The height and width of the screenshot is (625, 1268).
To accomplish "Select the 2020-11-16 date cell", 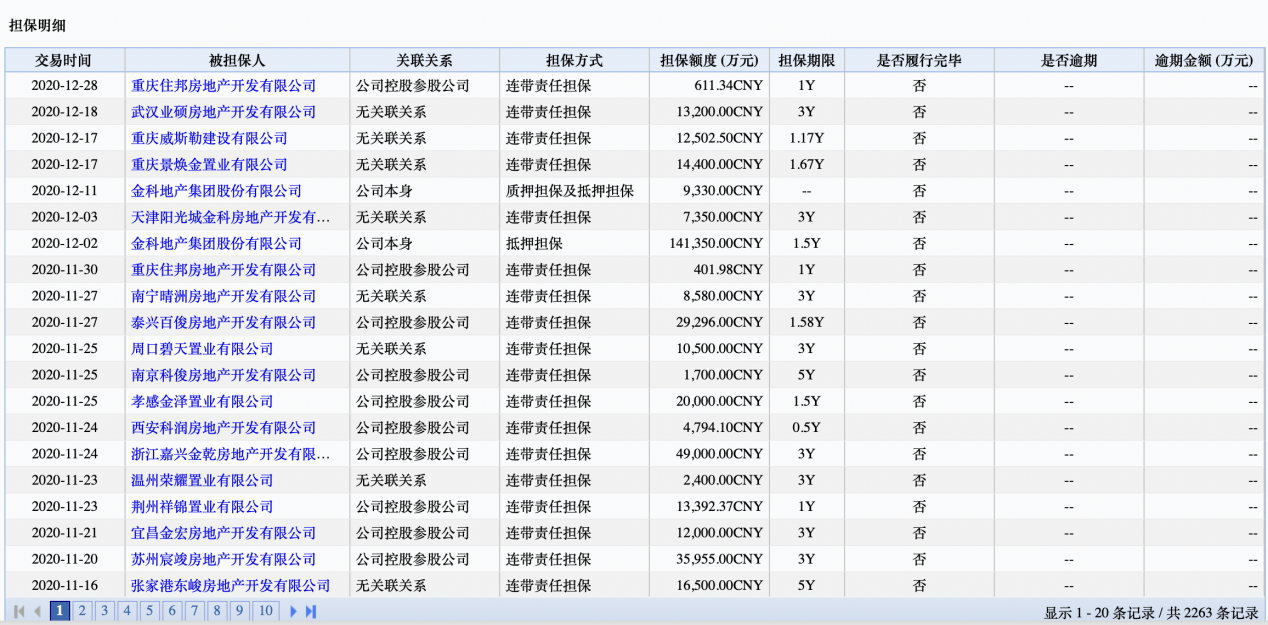I will 64,586.
